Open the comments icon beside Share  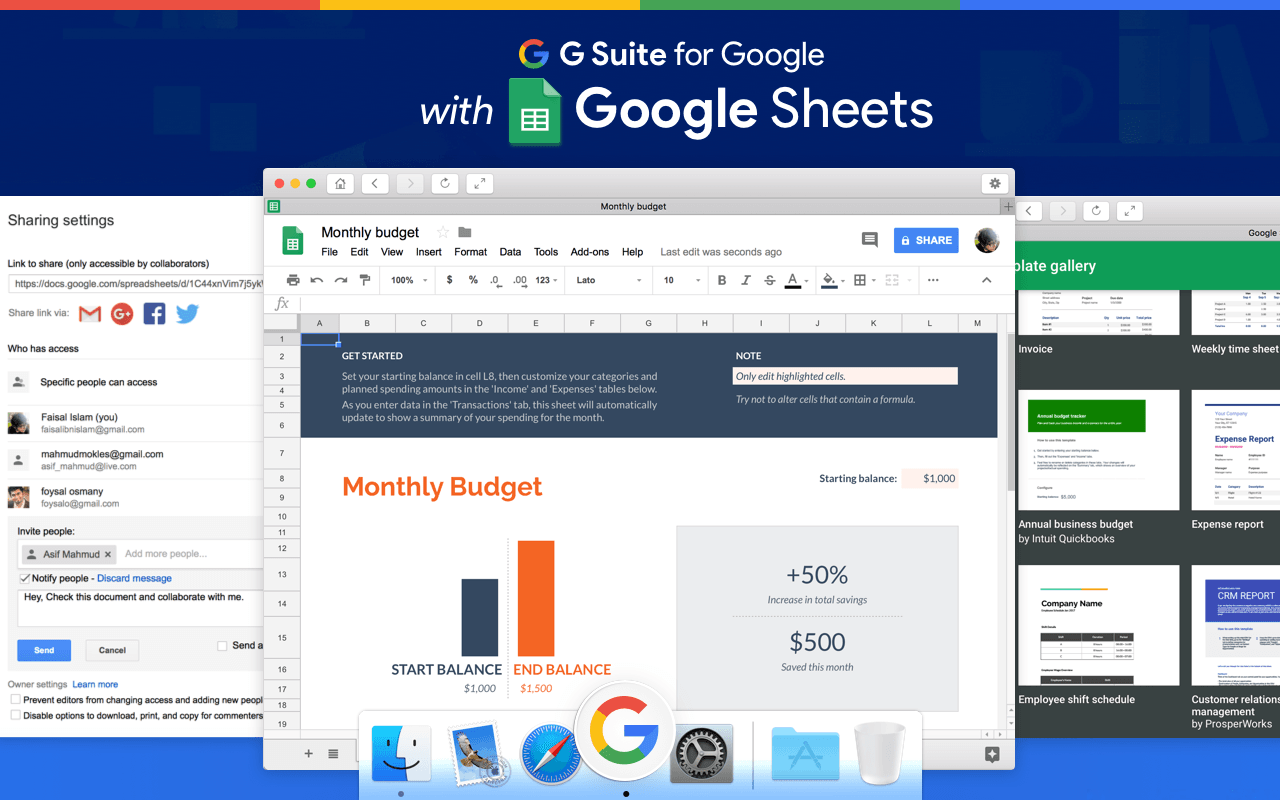[x=869, y=240]
